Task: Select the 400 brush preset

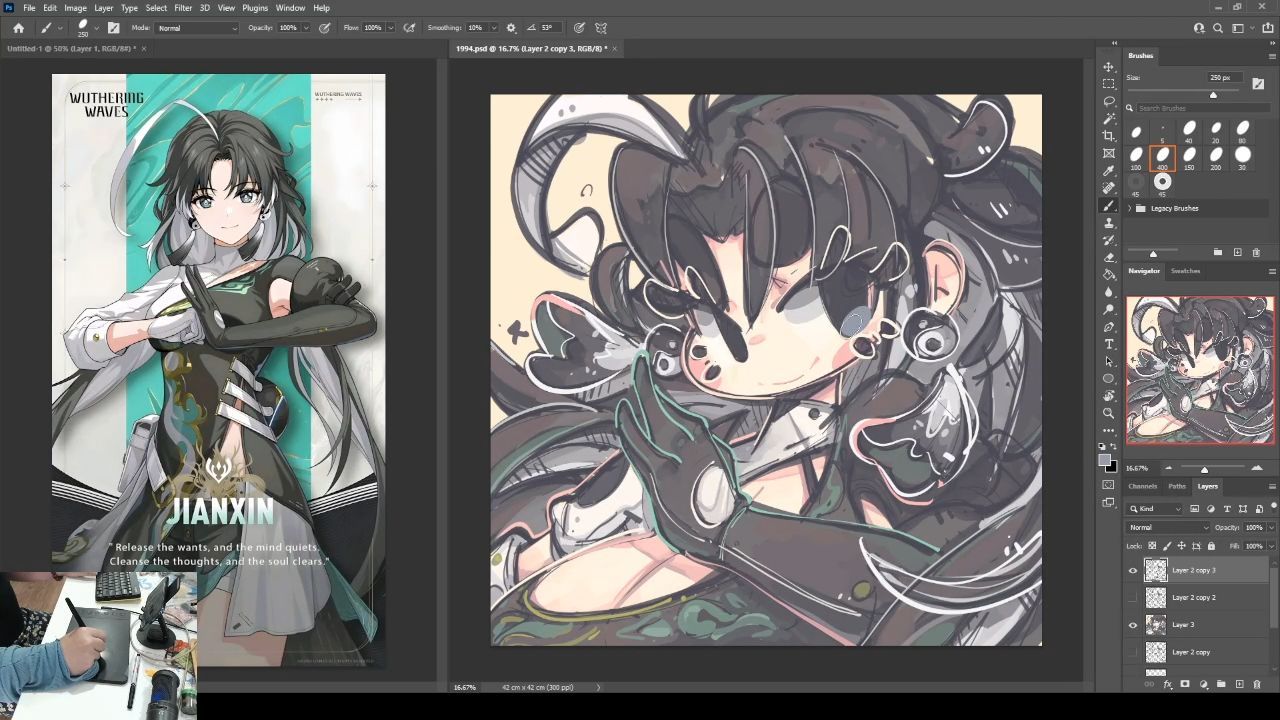Action: (x=1163, y=156)
